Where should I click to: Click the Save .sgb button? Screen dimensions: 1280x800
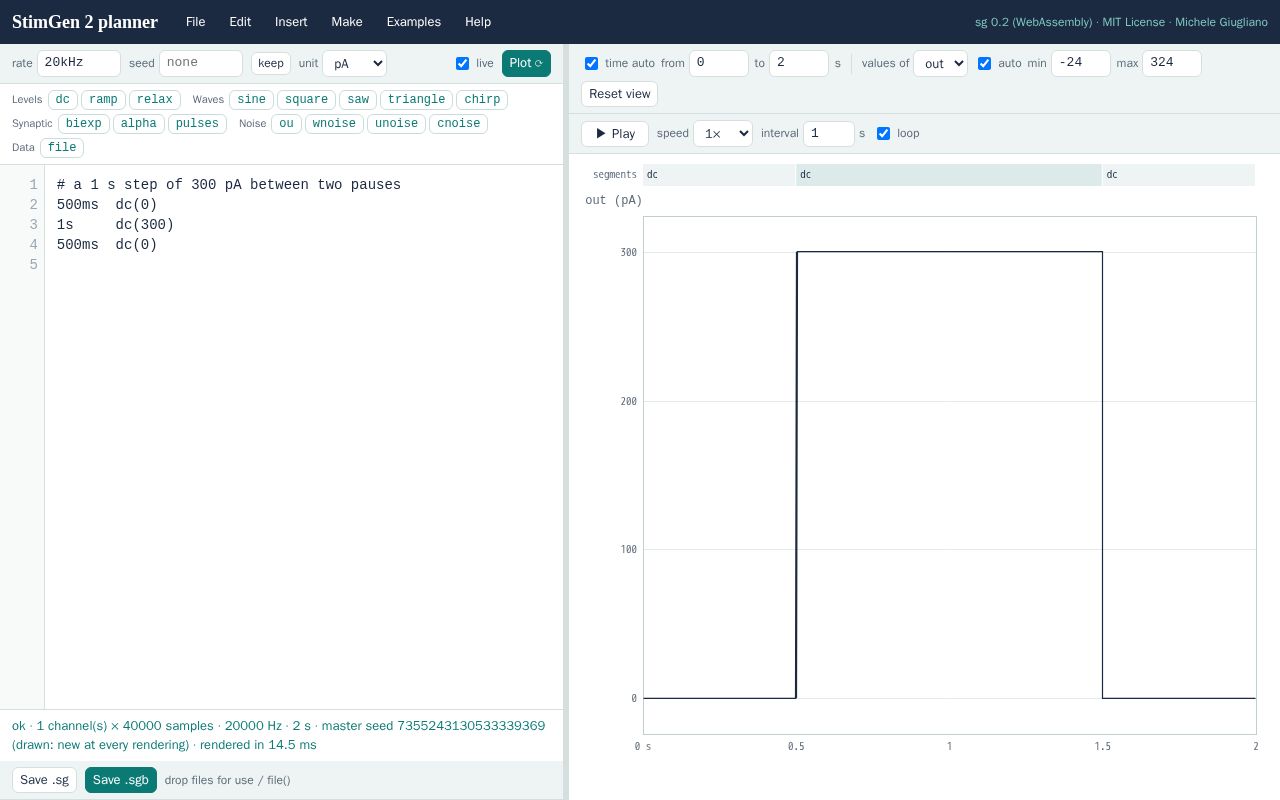point(121,780)
